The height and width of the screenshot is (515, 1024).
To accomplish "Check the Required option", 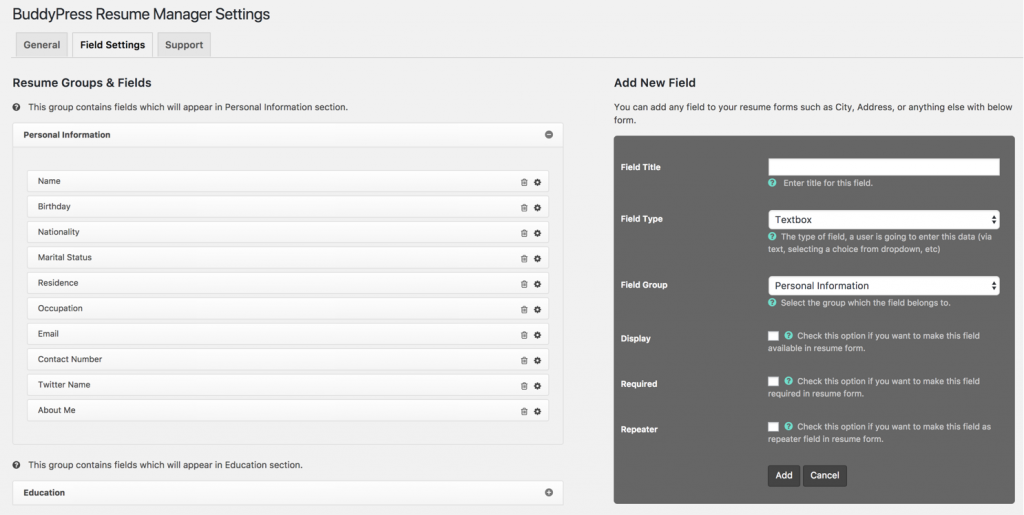I will click(x=773, y=381).
